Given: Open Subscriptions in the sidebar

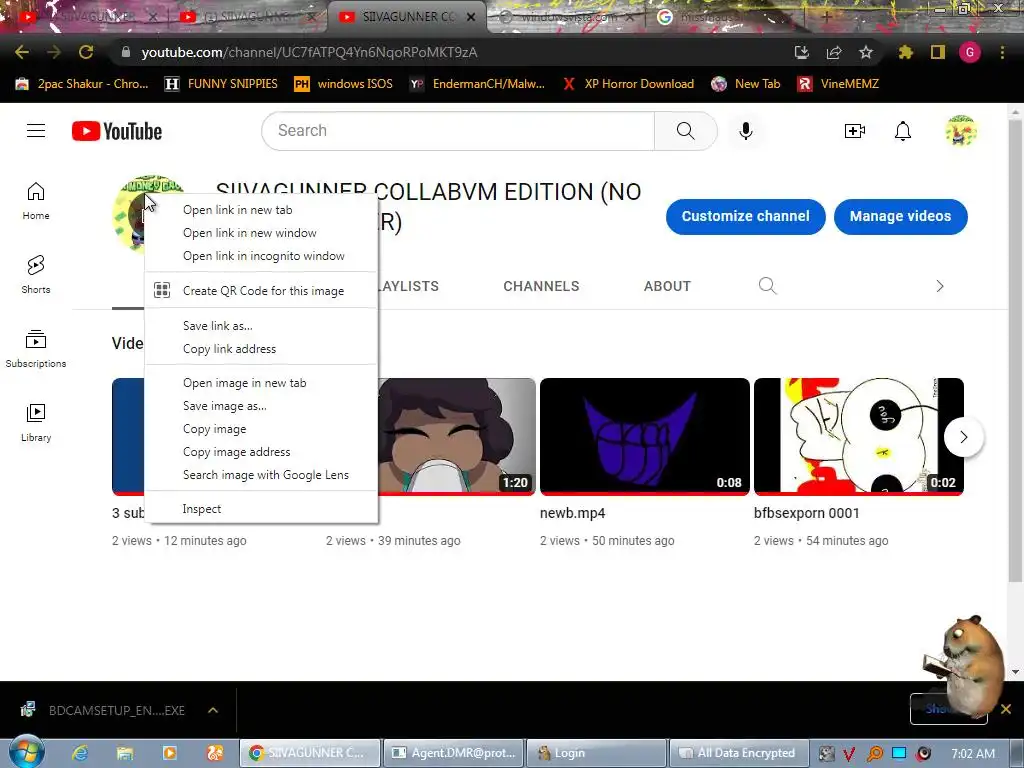Looking at the screenshot, I should (x=36, y=349).
